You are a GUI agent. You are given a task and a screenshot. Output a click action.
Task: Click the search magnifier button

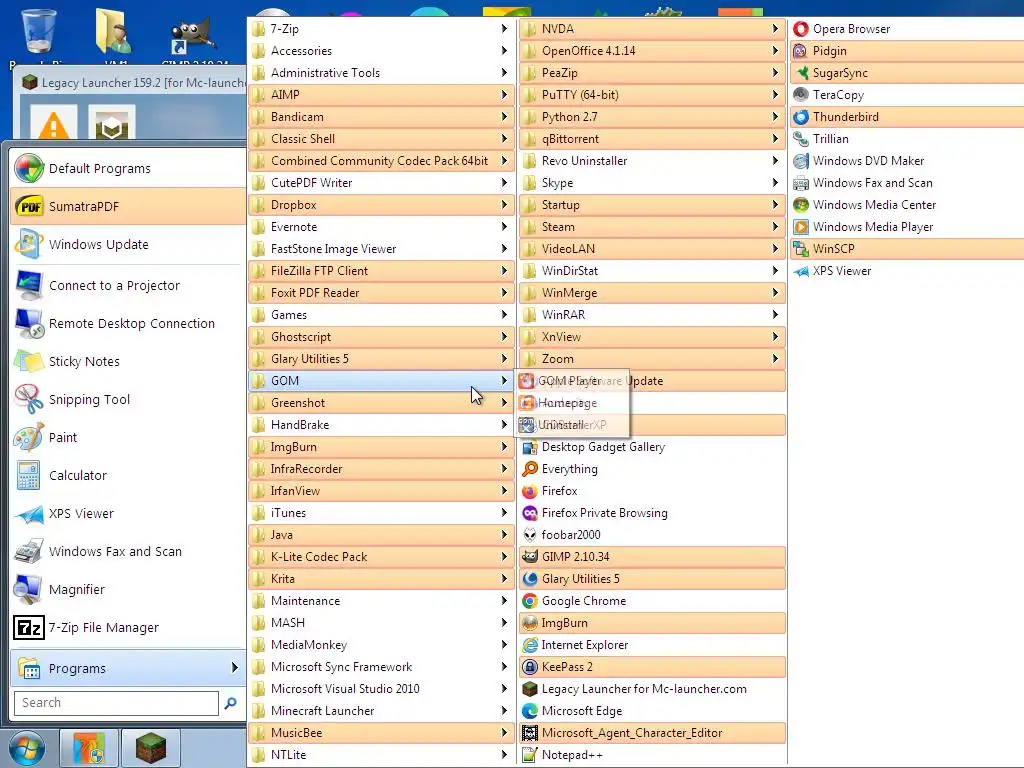pyautogui.click(x=231, y=703)
